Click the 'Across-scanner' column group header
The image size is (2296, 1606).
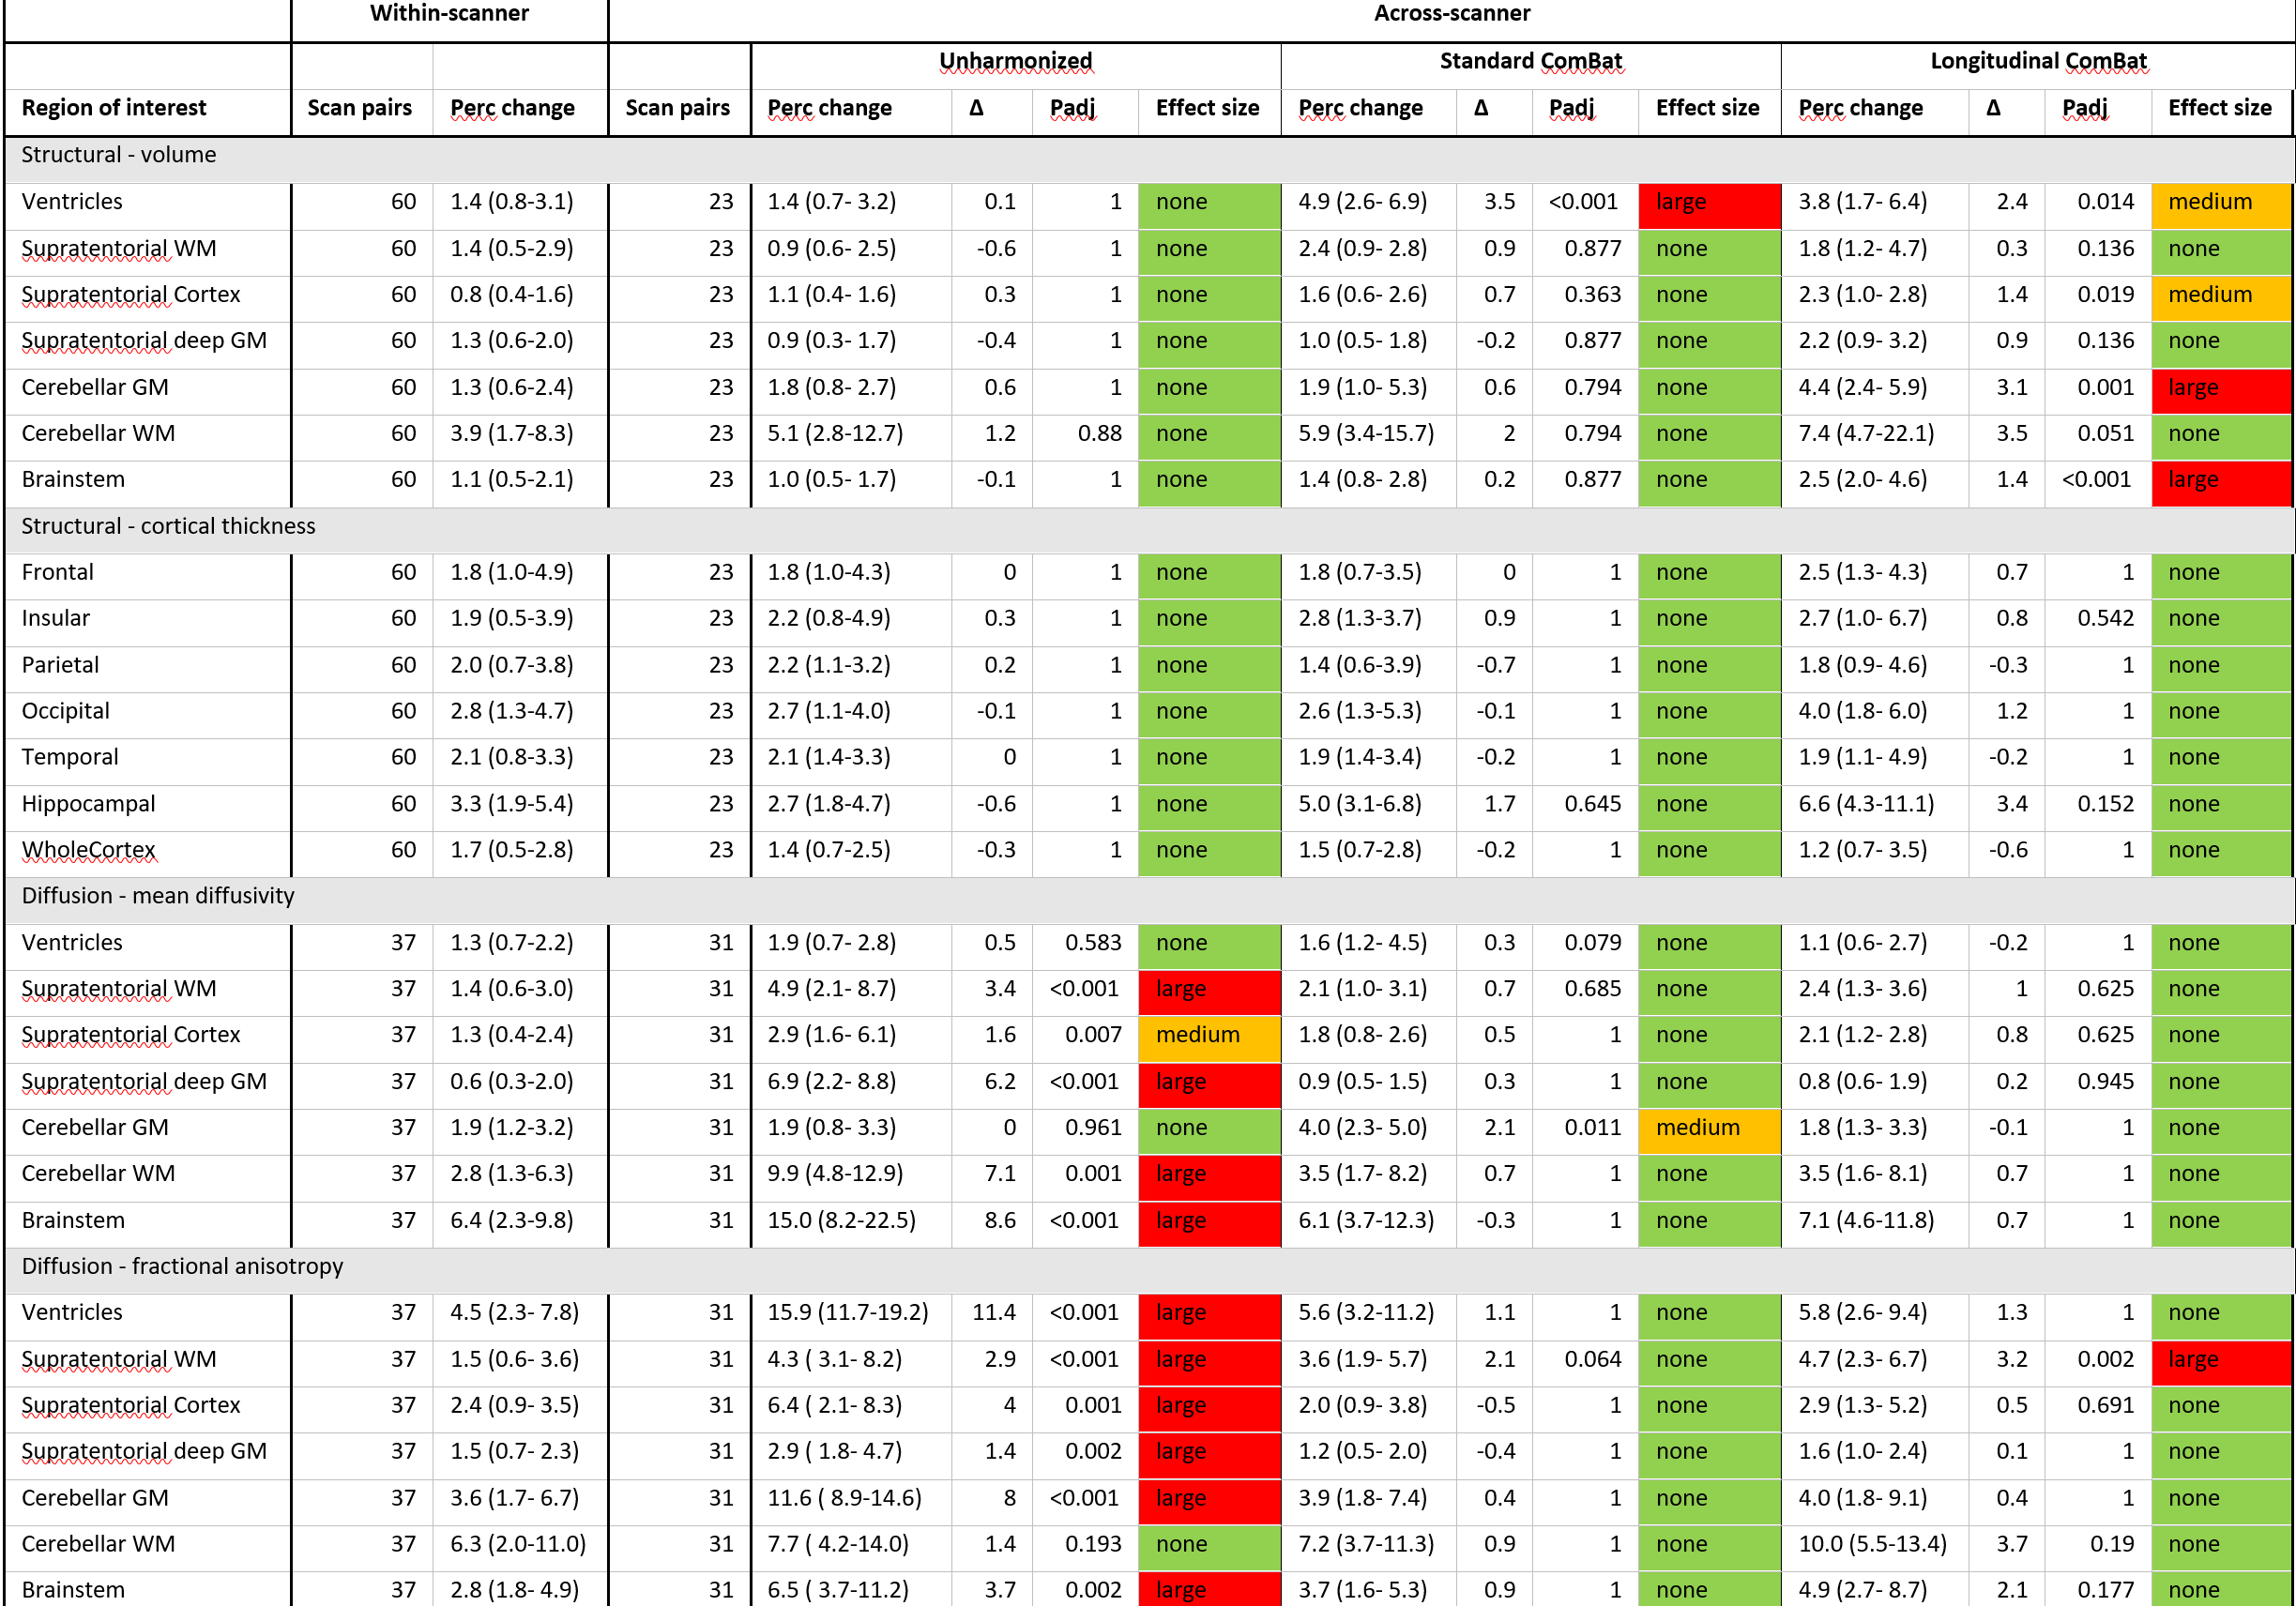[1451, 14]
